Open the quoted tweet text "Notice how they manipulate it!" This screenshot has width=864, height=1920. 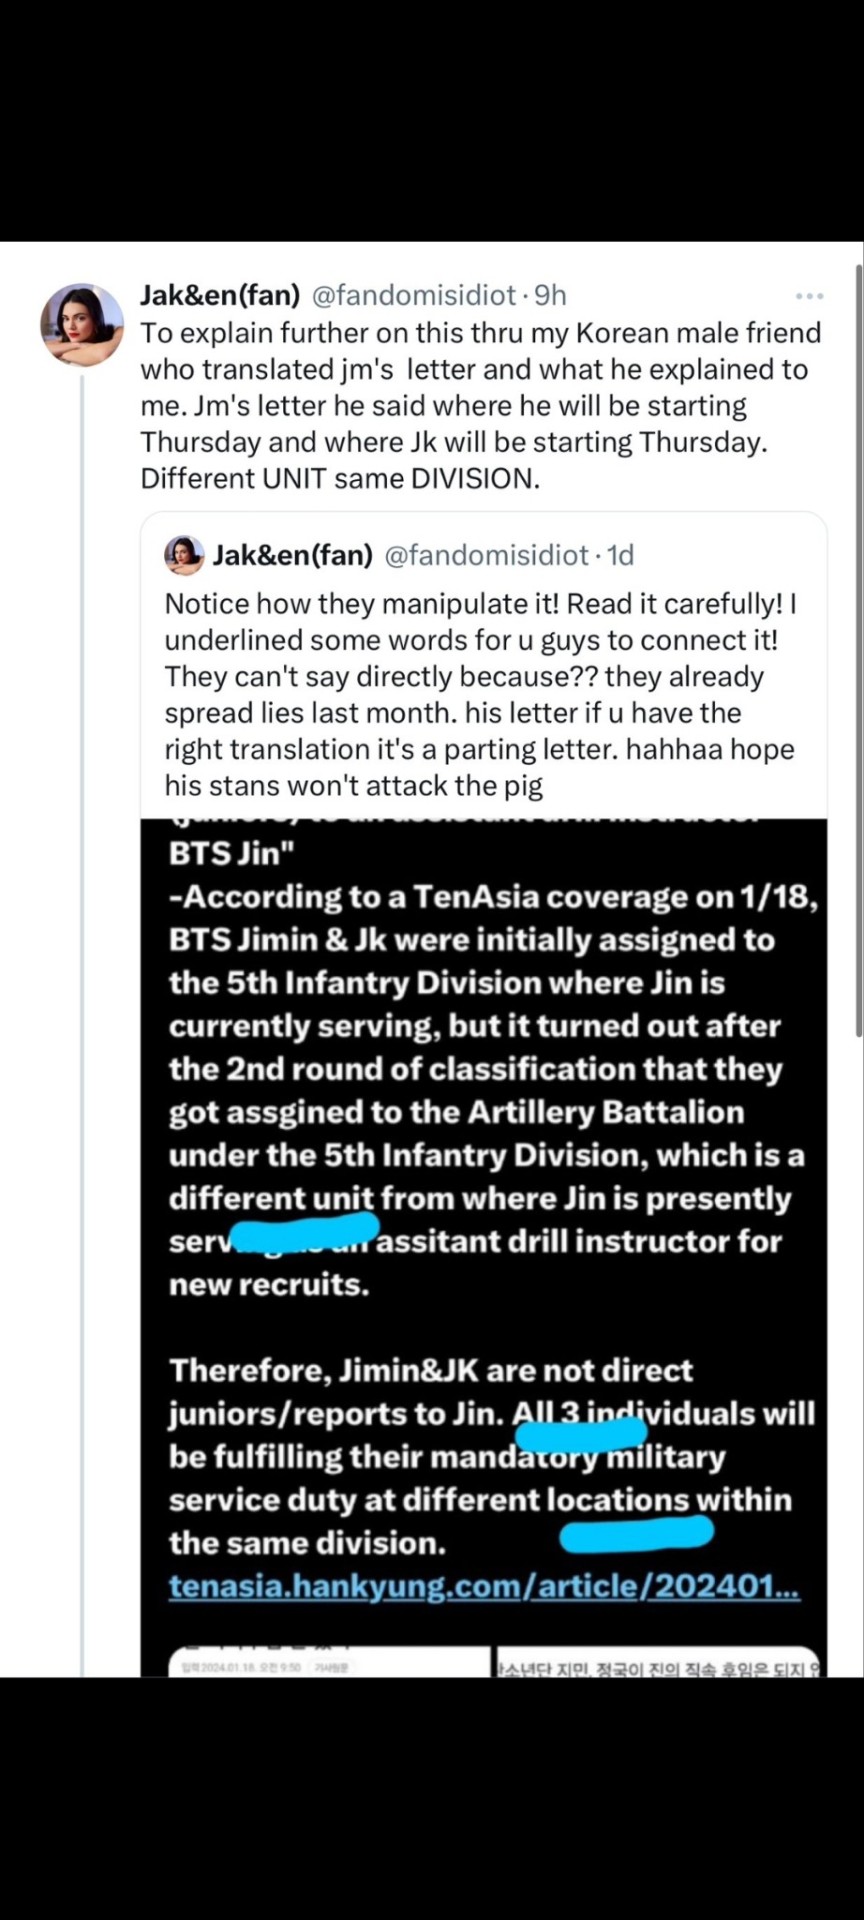(480, 694)
